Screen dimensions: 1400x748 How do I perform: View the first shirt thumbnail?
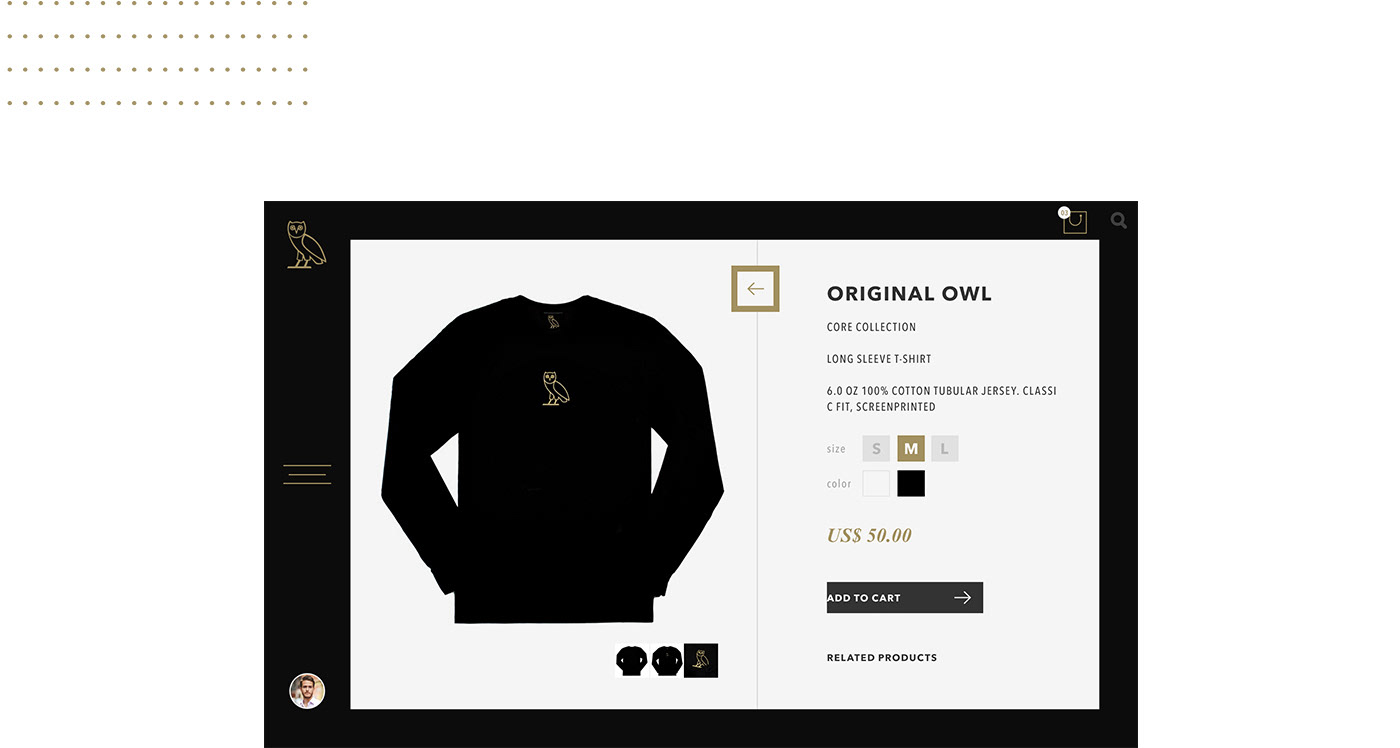point(632,660)
